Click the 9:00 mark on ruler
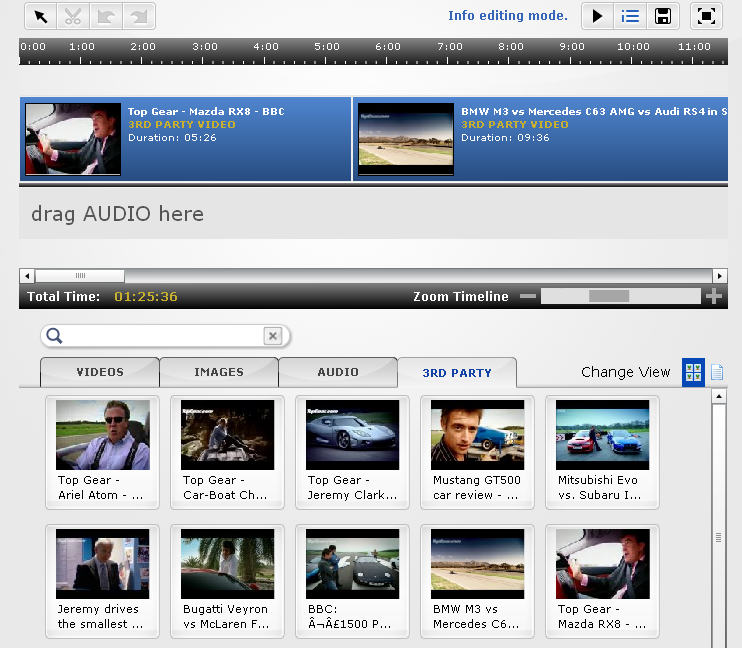This screenshot has width=742, height=648. [x=572, y=47]
